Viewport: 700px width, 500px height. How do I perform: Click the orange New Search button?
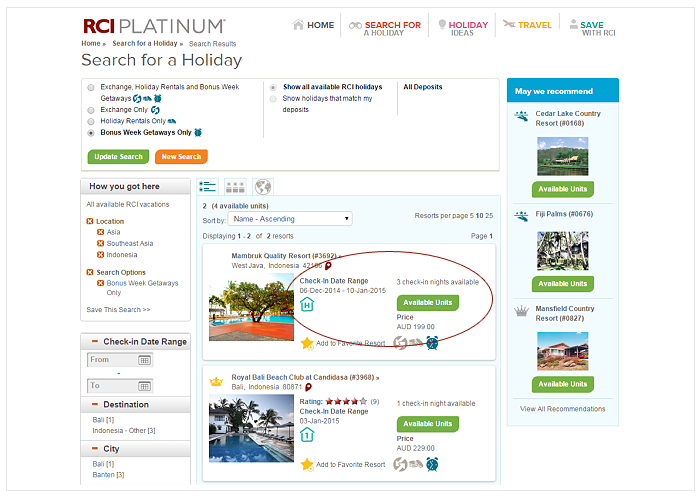tap(181, 157)
